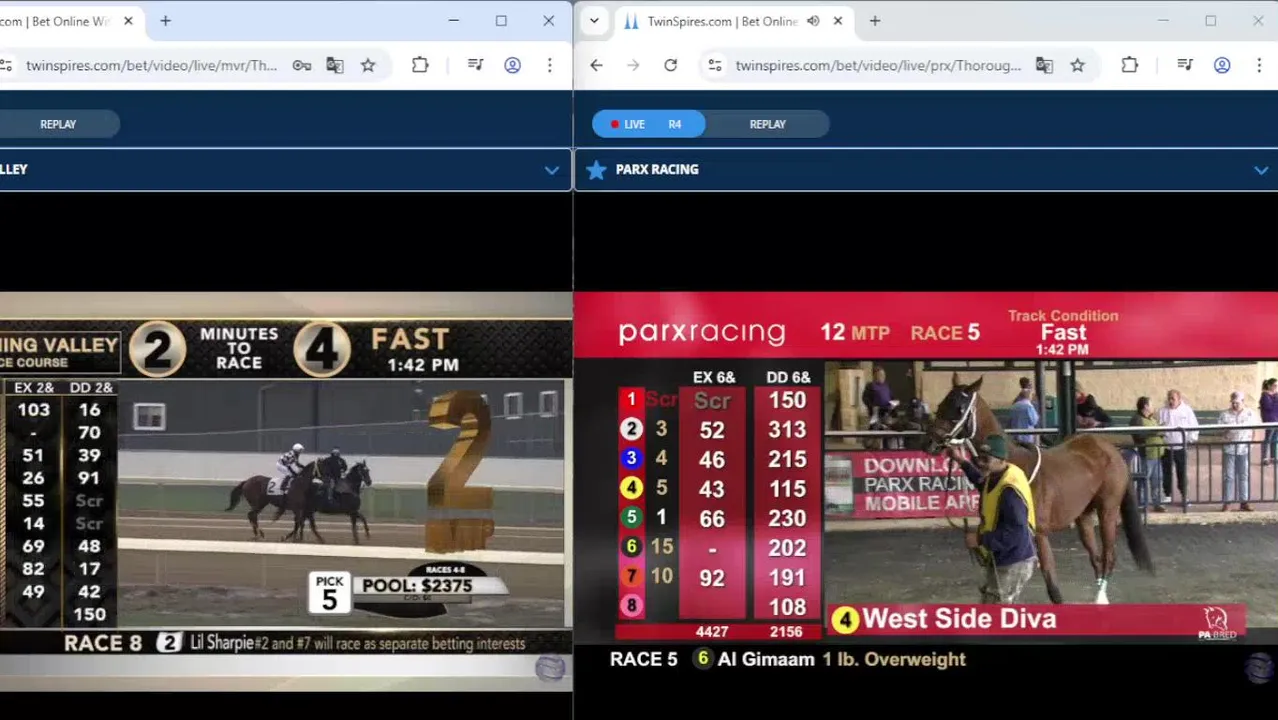Bookmark the page in the right window
The height and width of the screenshot is (720, 1278).
(x=1077, y=65)
